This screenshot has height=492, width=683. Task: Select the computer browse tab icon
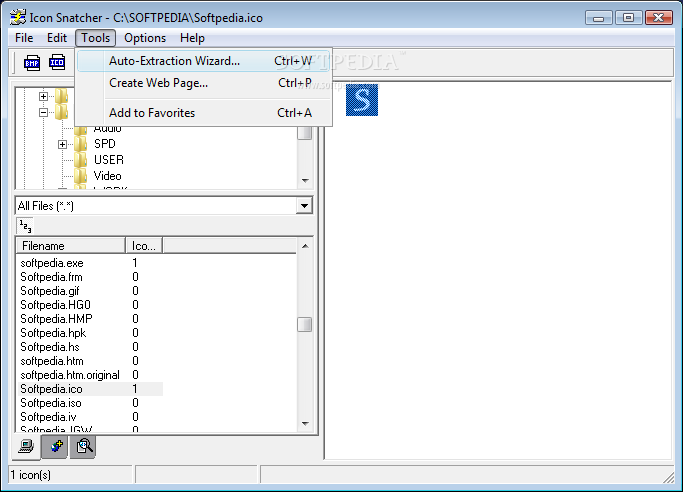[26, 446]
